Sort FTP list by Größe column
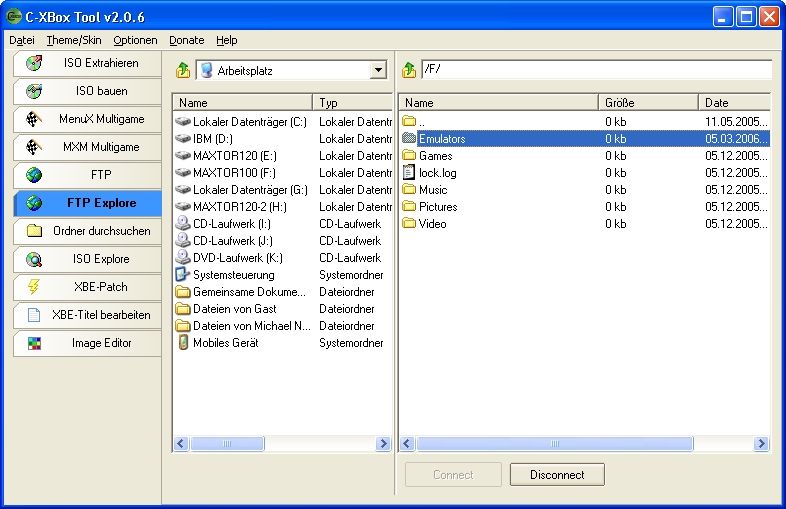This screenshot has height=509, width=786. (649, 103)
